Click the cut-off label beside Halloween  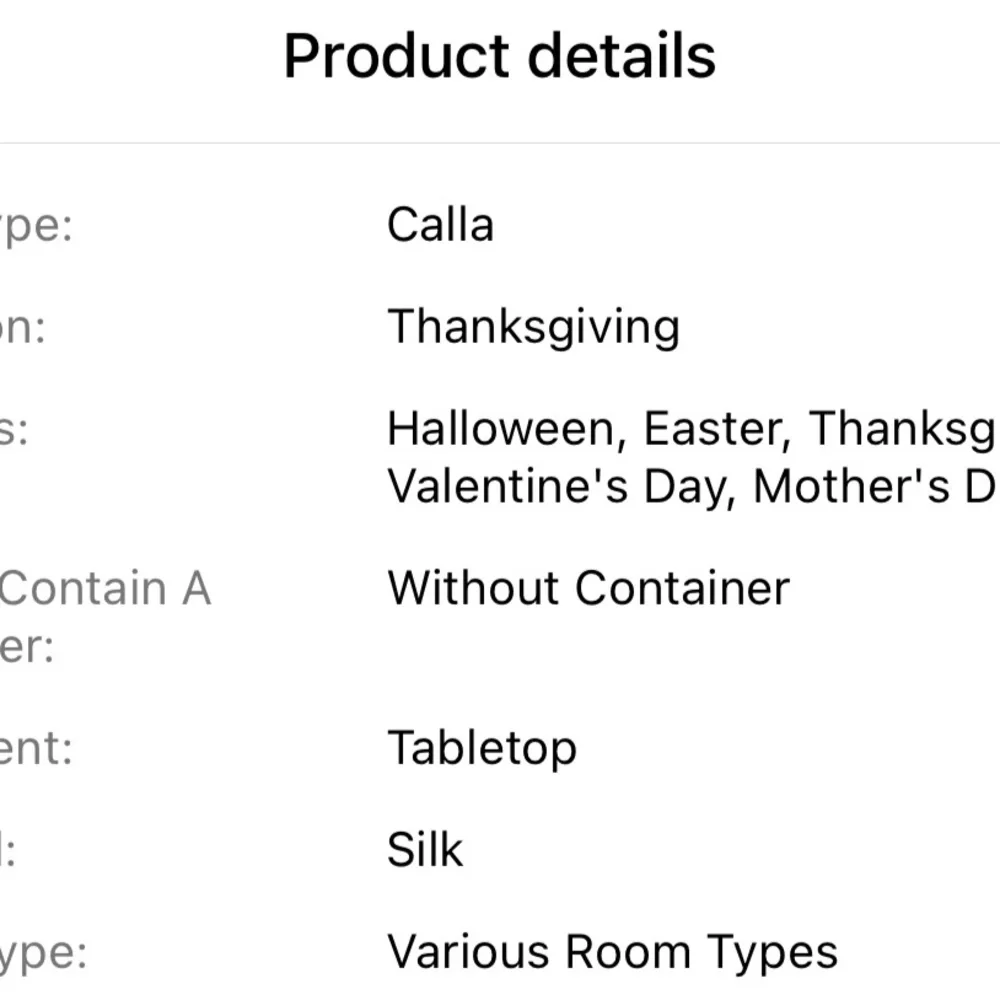(14, 431)
